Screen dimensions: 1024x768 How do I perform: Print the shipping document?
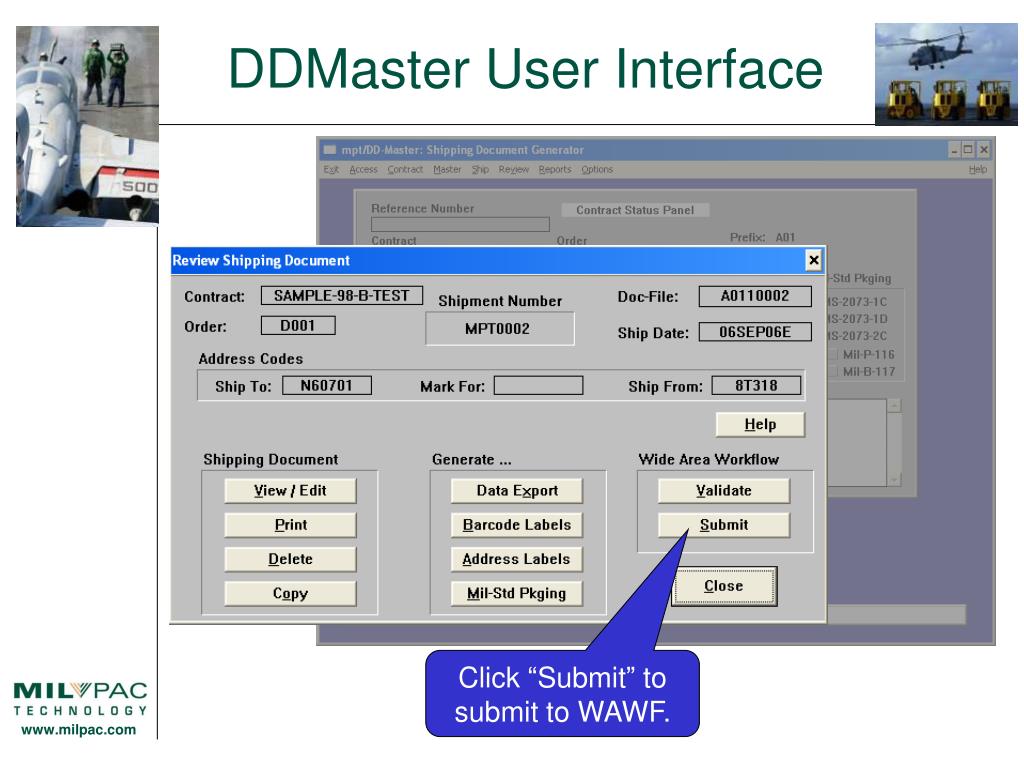tap(290, 525)
